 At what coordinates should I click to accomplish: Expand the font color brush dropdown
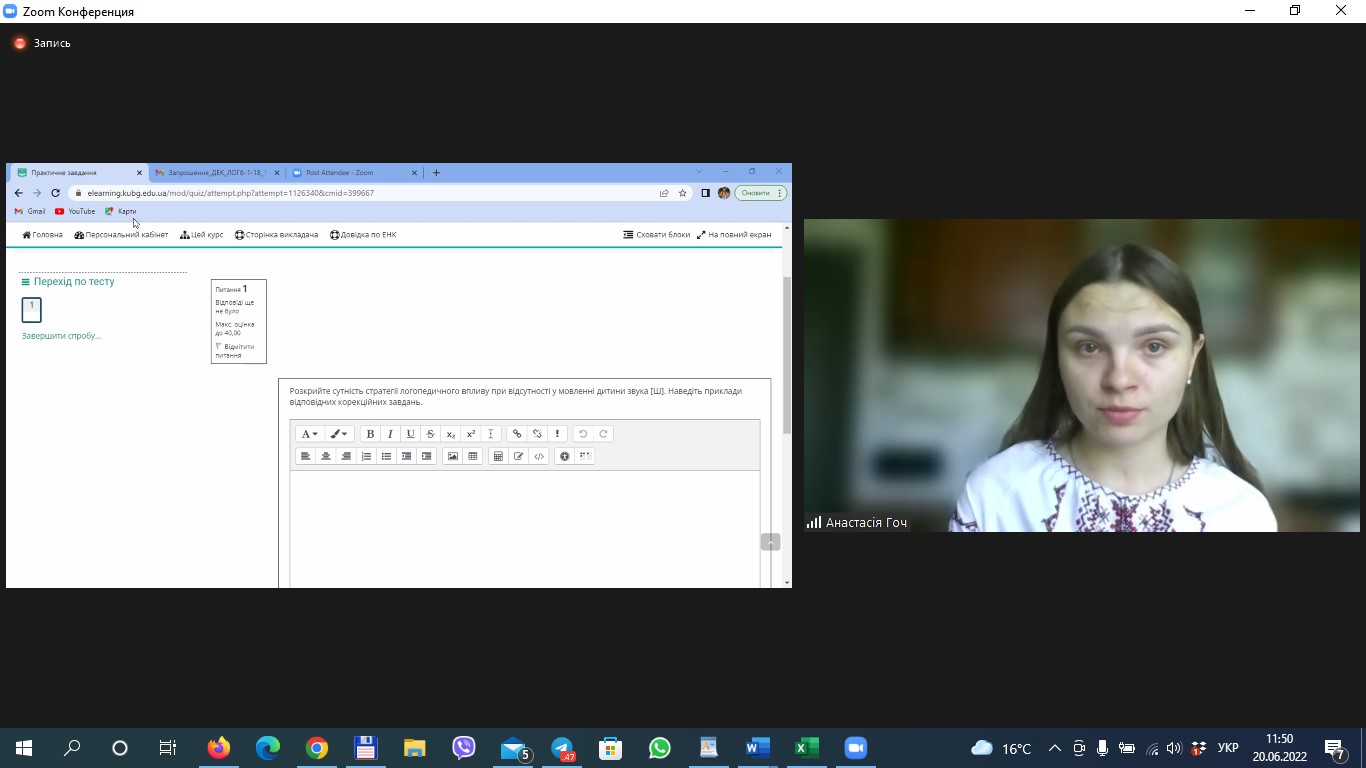(x=339, y=434)
